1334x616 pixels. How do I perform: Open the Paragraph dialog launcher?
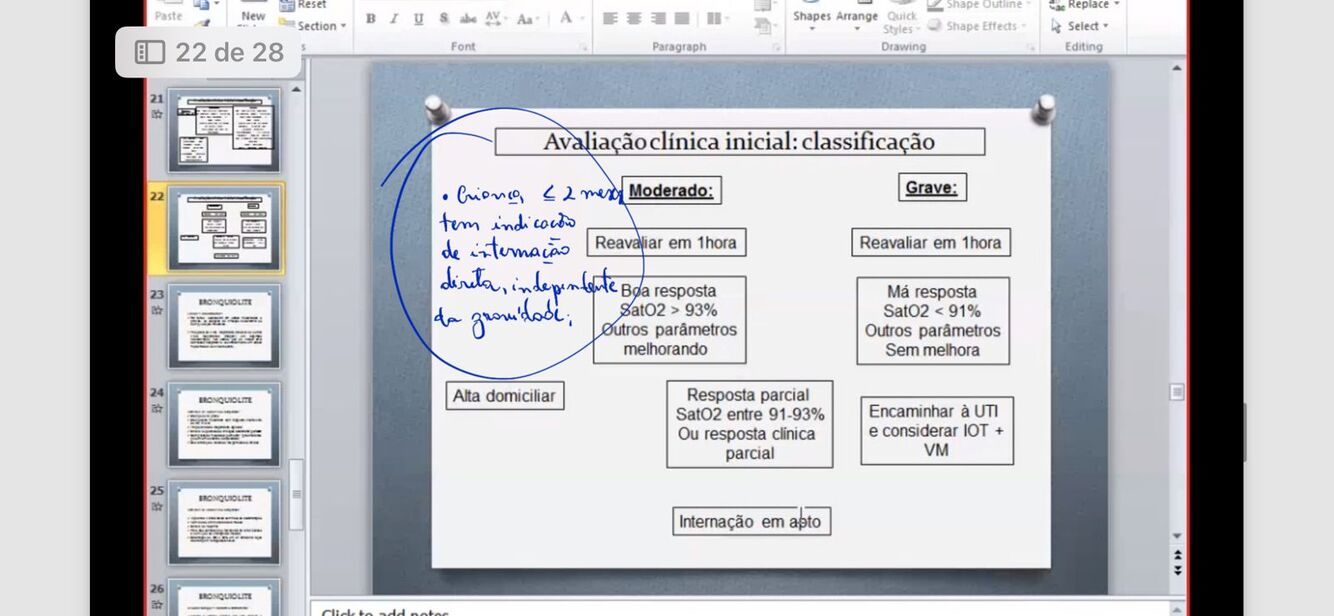click(x=776, y=47)
